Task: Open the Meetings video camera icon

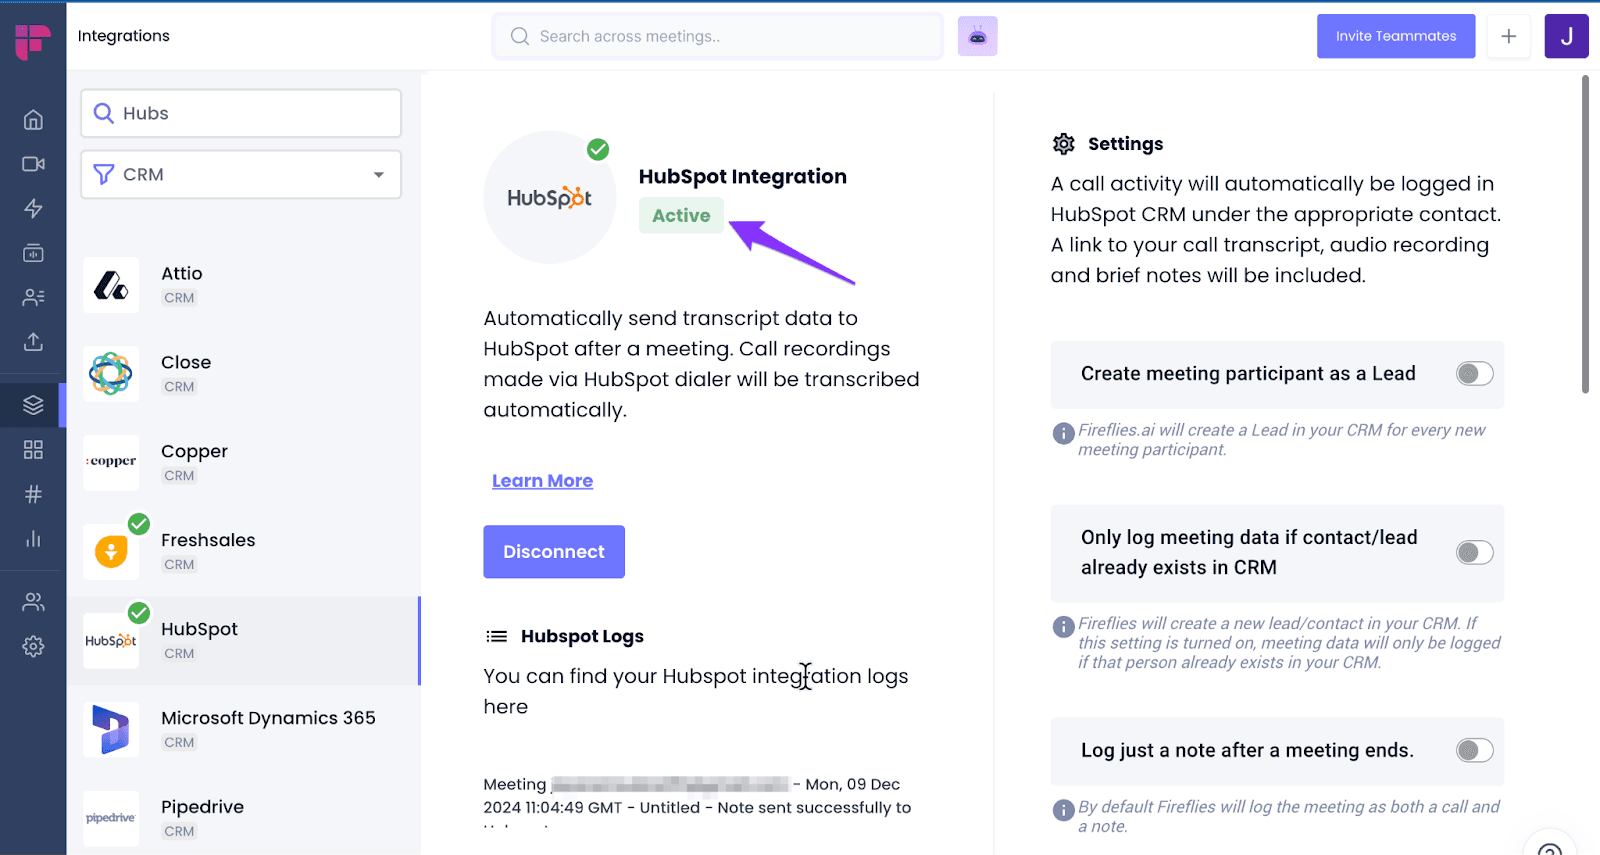Action: (x=33, y=164)
